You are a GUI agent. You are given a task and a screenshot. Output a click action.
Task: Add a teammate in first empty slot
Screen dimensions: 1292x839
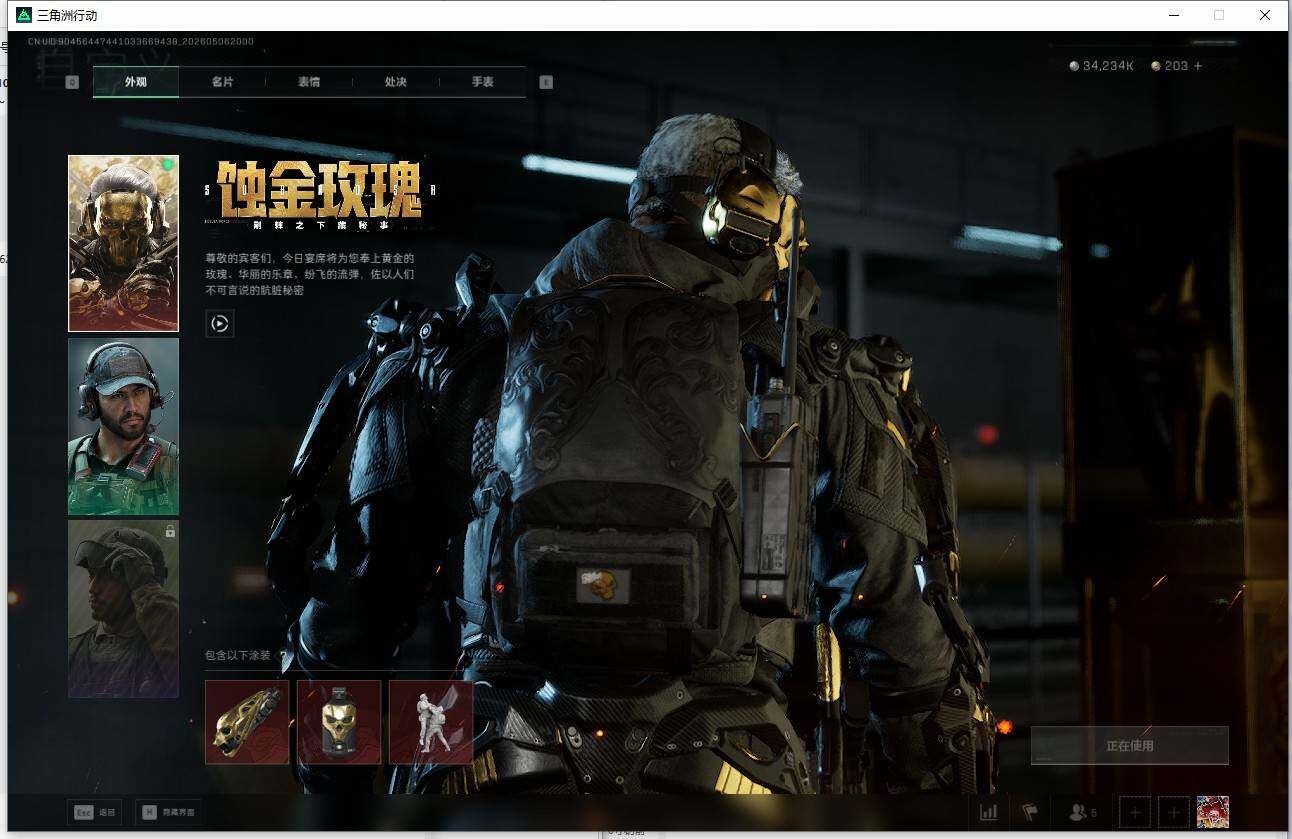[x=1135, y=813]
